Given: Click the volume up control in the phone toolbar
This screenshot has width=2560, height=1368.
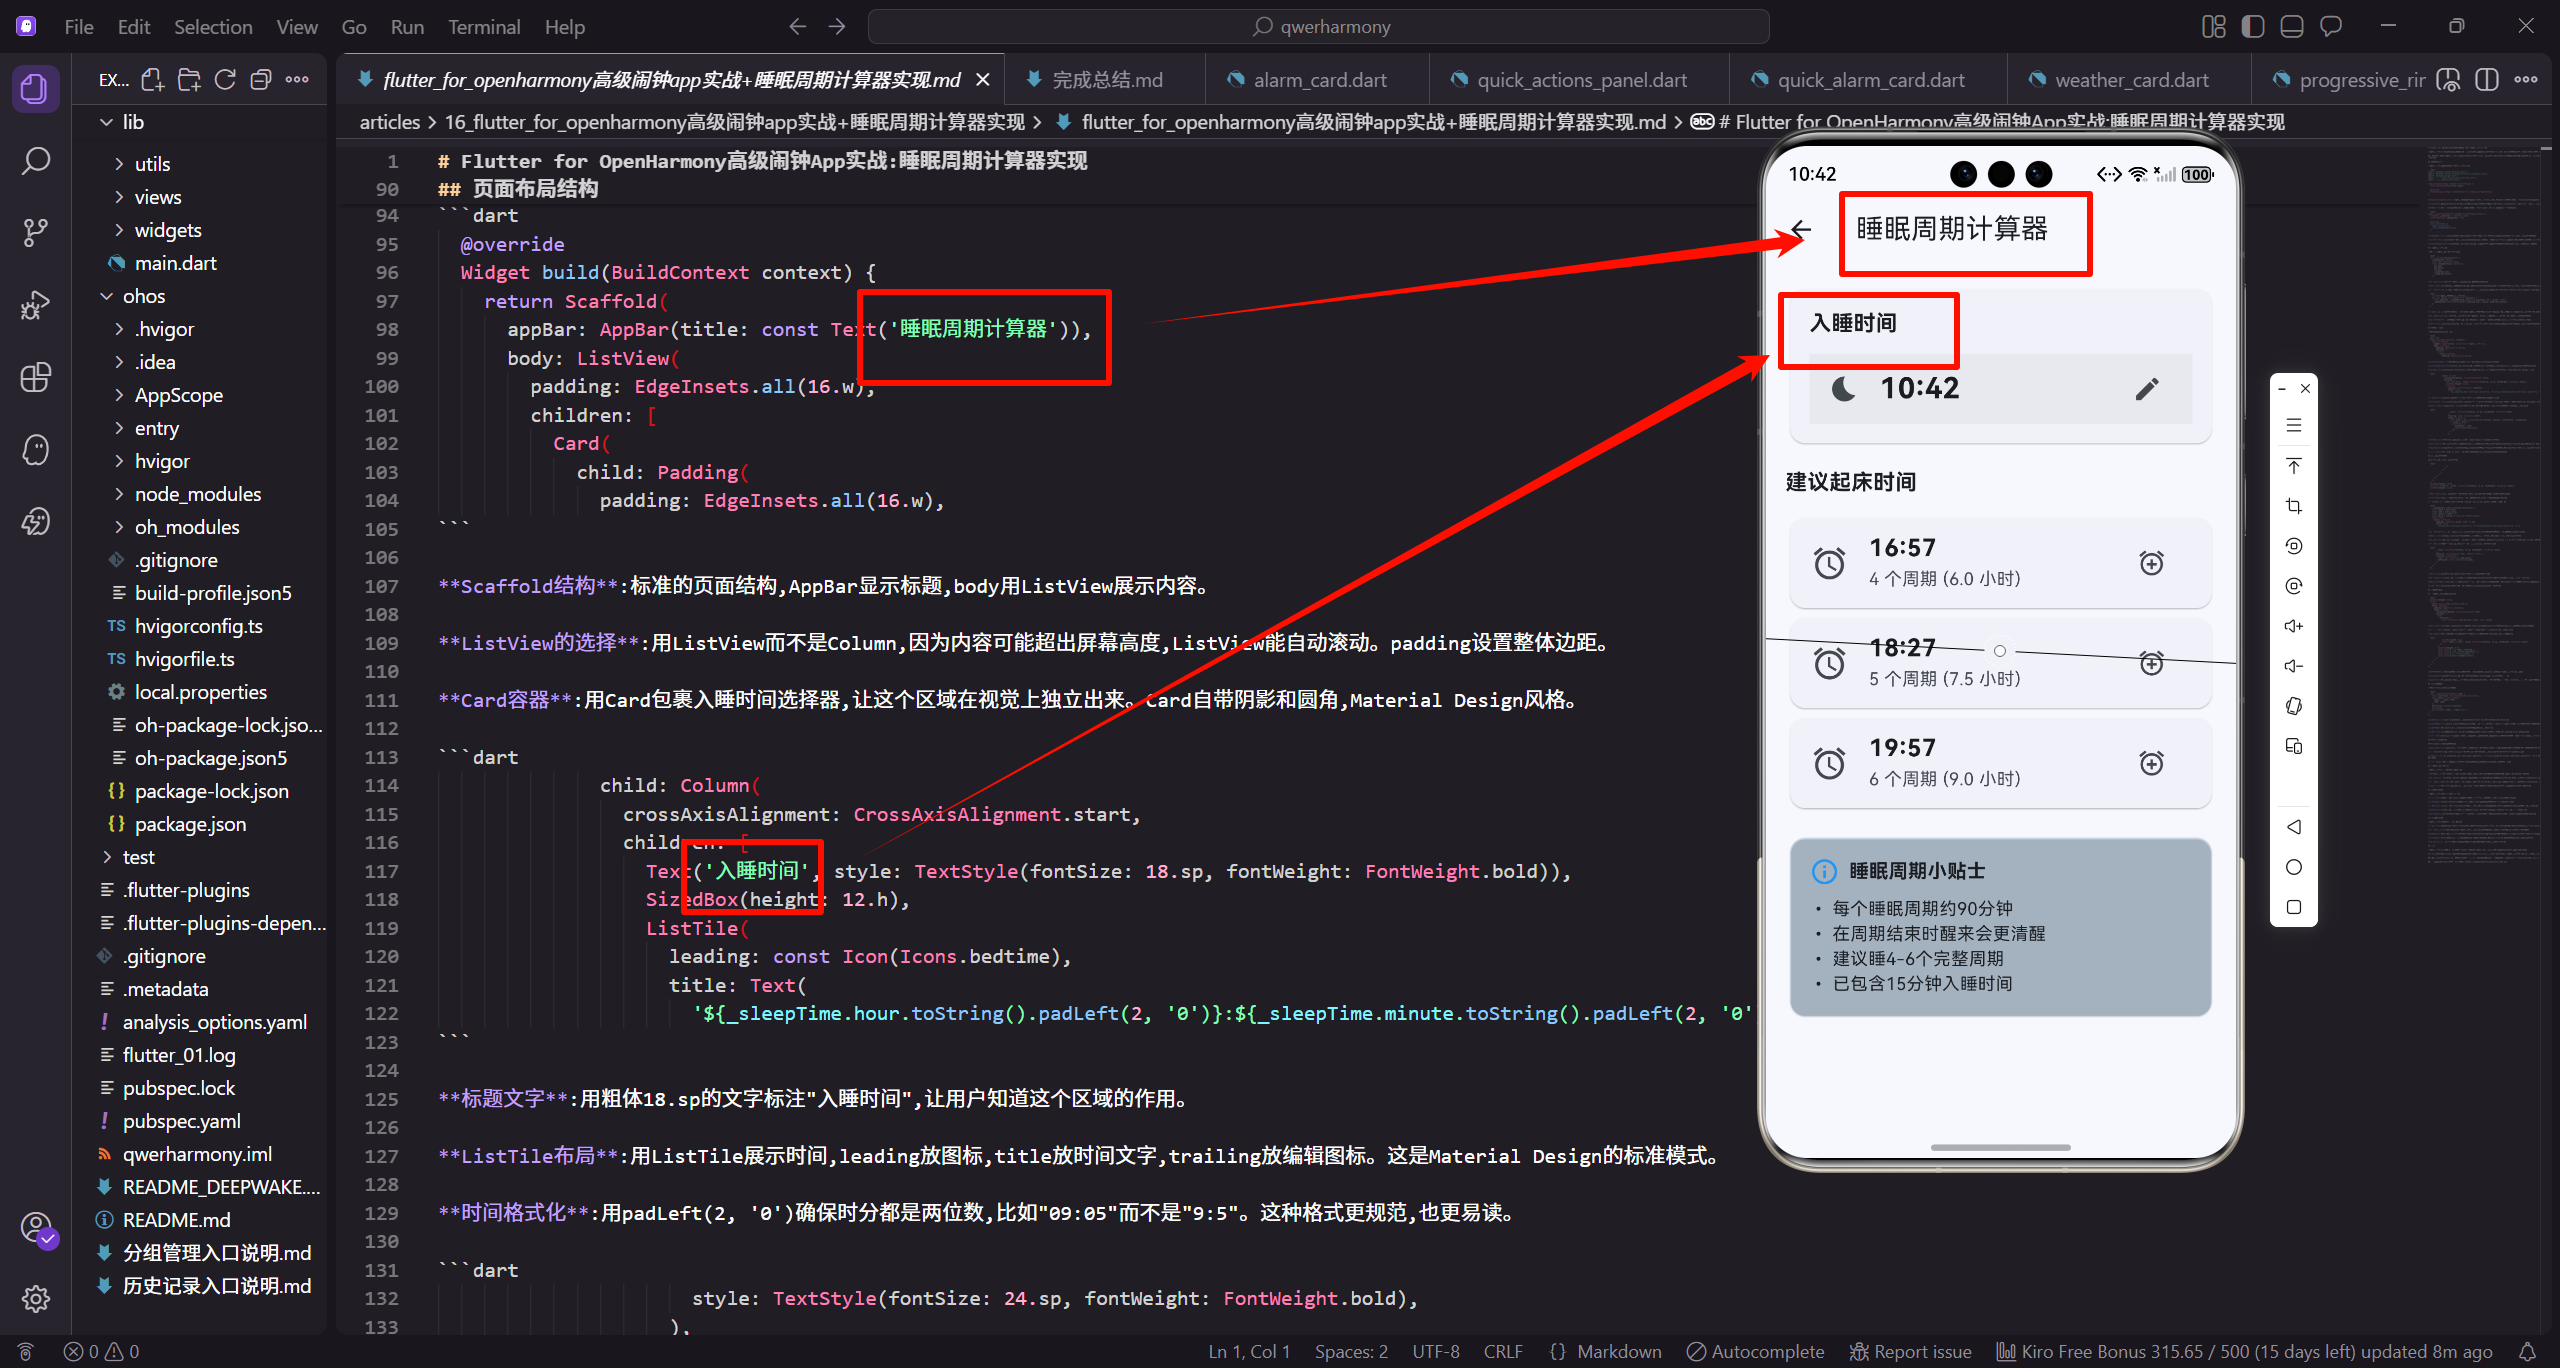Looking at the screenshot, I should pos(2293,625).
